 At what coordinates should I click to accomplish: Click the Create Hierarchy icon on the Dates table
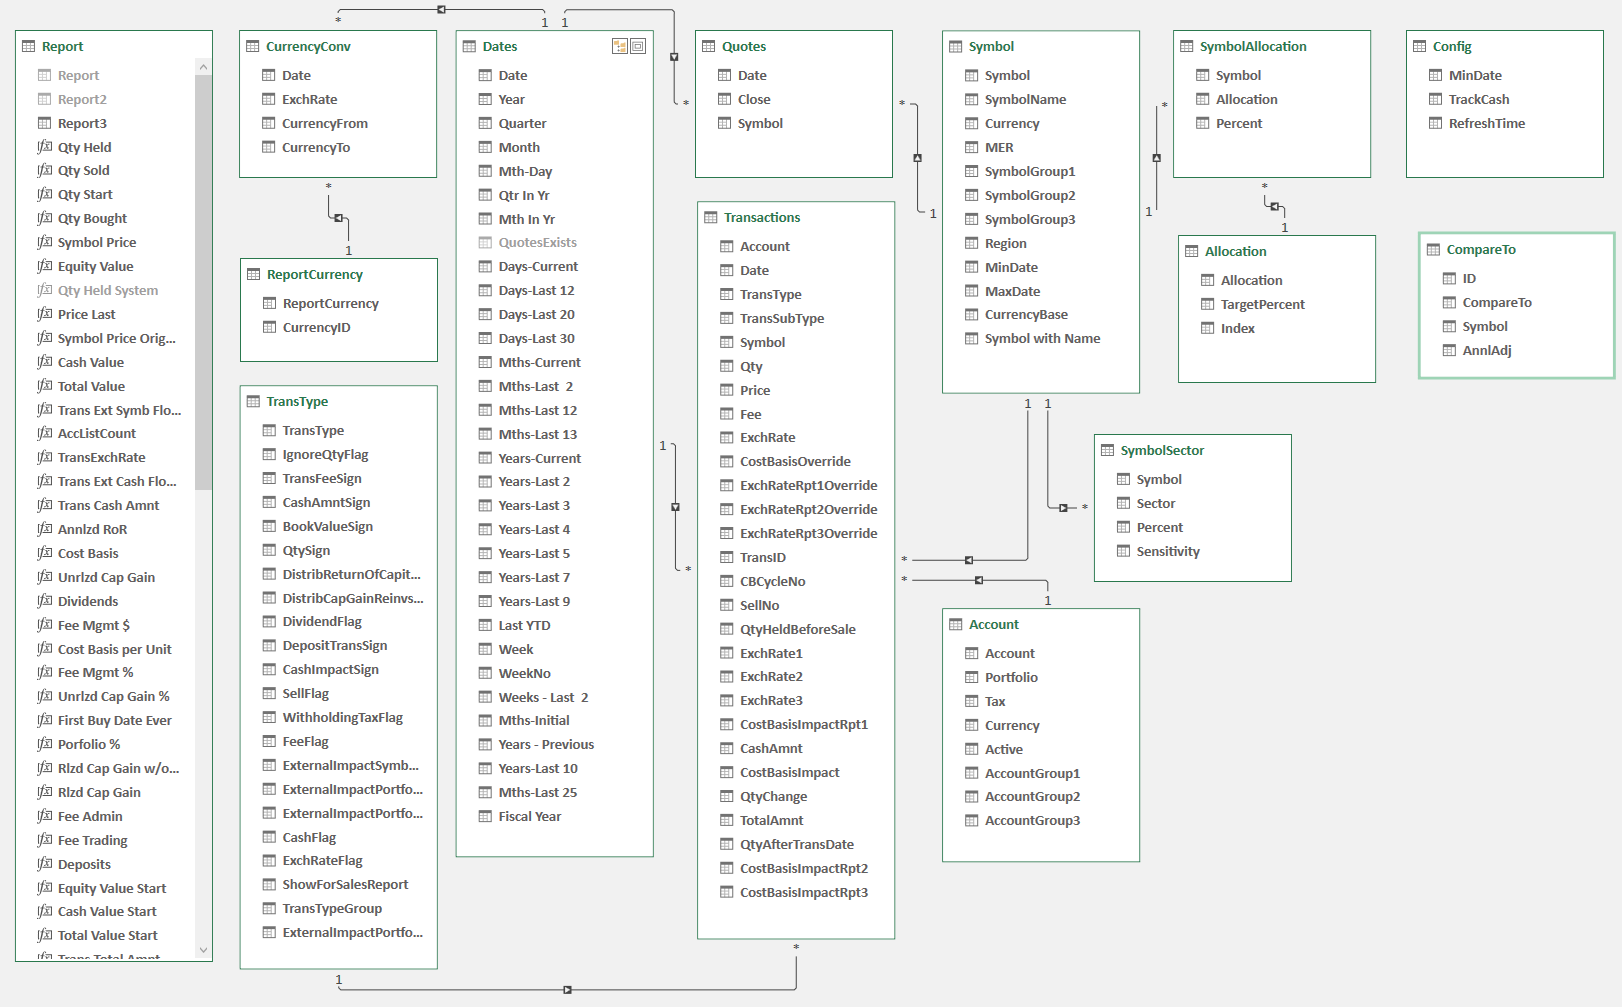click(622, 45)
